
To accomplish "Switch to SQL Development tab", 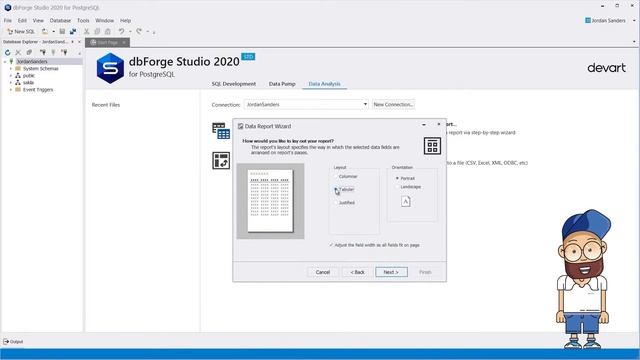I will pos(233,84).
